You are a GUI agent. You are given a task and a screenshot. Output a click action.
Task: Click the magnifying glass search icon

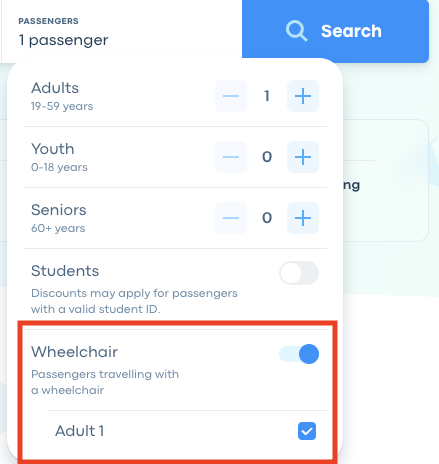[x=296, y=31]
